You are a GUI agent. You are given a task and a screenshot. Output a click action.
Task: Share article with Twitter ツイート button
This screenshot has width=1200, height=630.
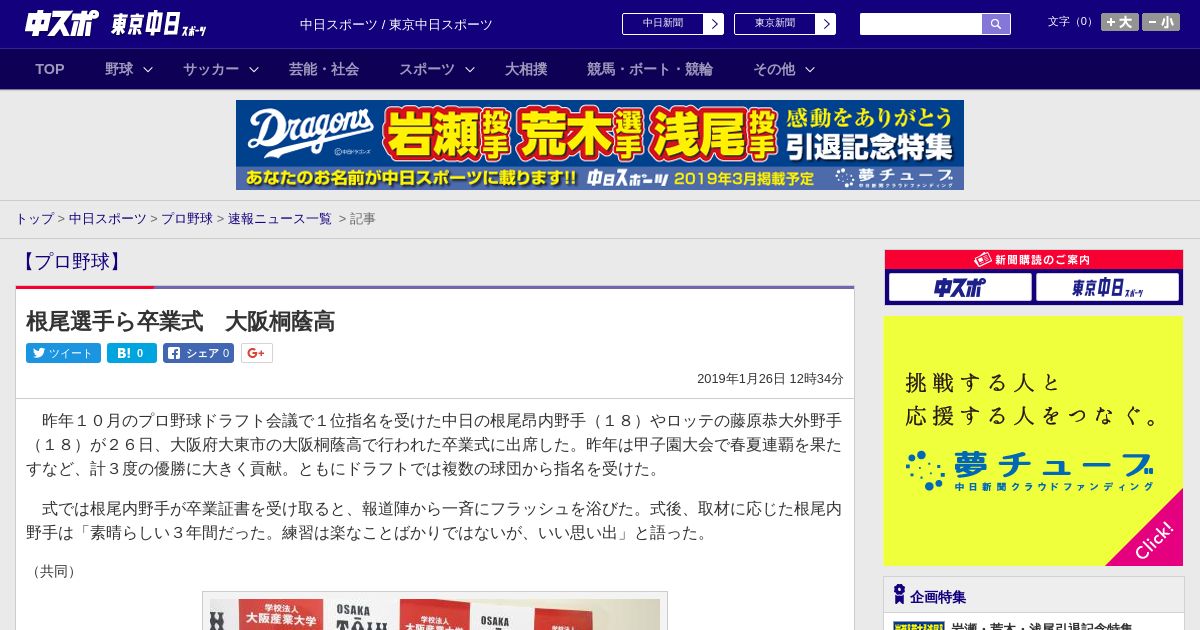[63, 353]
